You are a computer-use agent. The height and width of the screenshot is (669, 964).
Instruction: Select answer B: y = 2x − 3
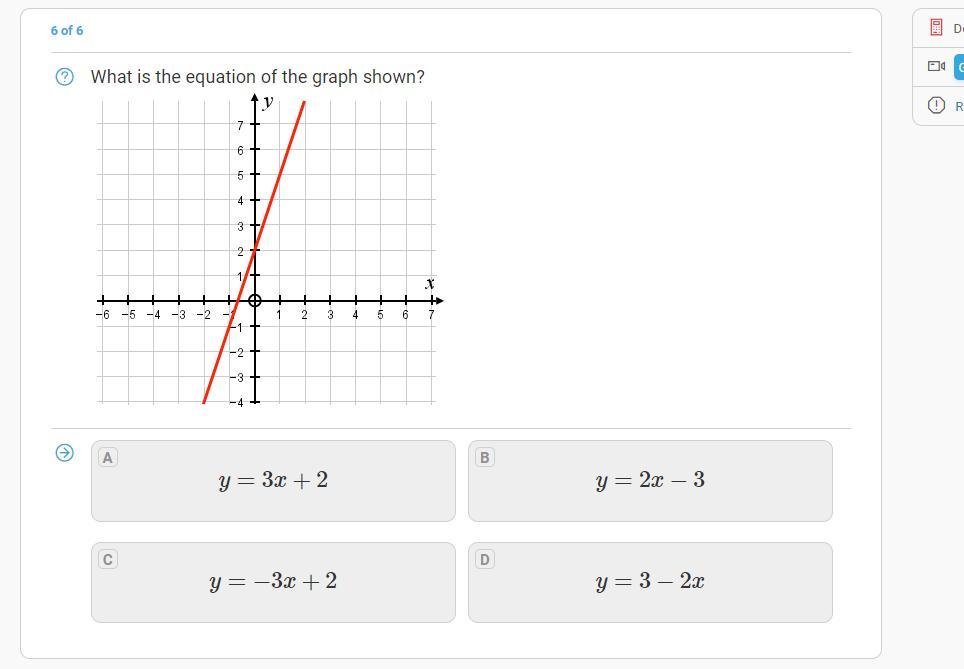pos(650,481)
